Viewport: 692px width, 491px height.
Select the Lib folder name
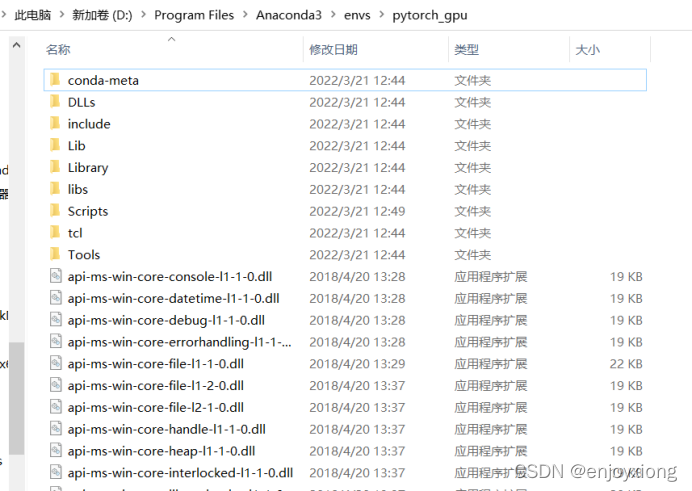[76, 145]
